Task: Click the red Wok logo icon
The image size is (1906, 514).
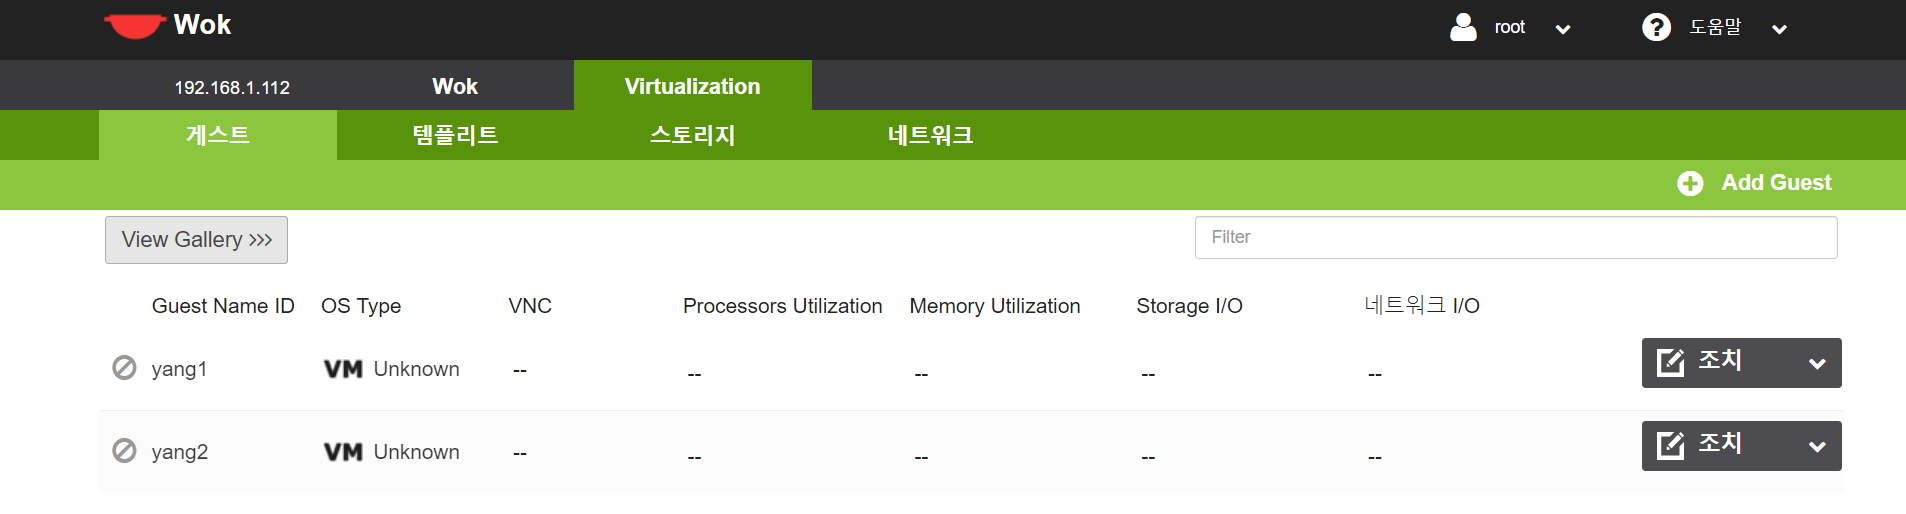Action: 134,26
